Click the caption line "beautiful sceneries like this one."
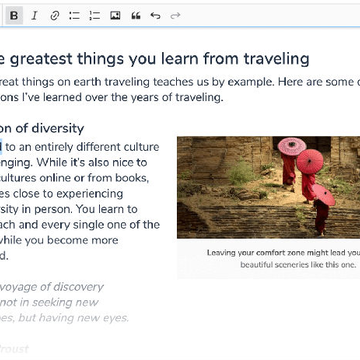The height and width of the screenshot is (360, 360). [298, 265]
